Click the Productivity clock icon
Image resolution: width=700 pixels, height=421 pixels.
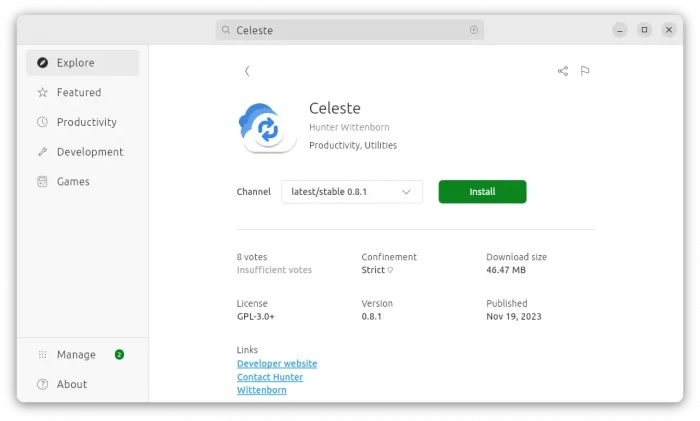(42, 122)
